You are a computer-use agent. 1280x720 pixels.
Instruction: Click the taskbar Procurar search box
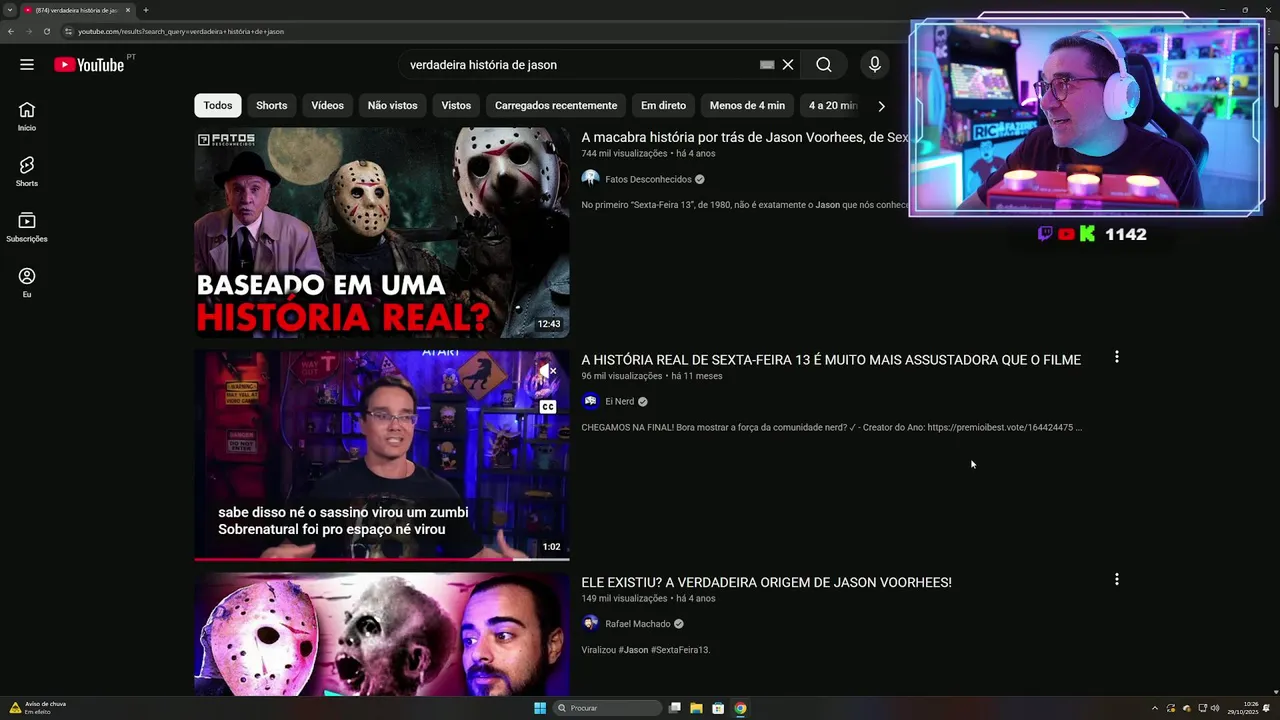coord(608,708)
